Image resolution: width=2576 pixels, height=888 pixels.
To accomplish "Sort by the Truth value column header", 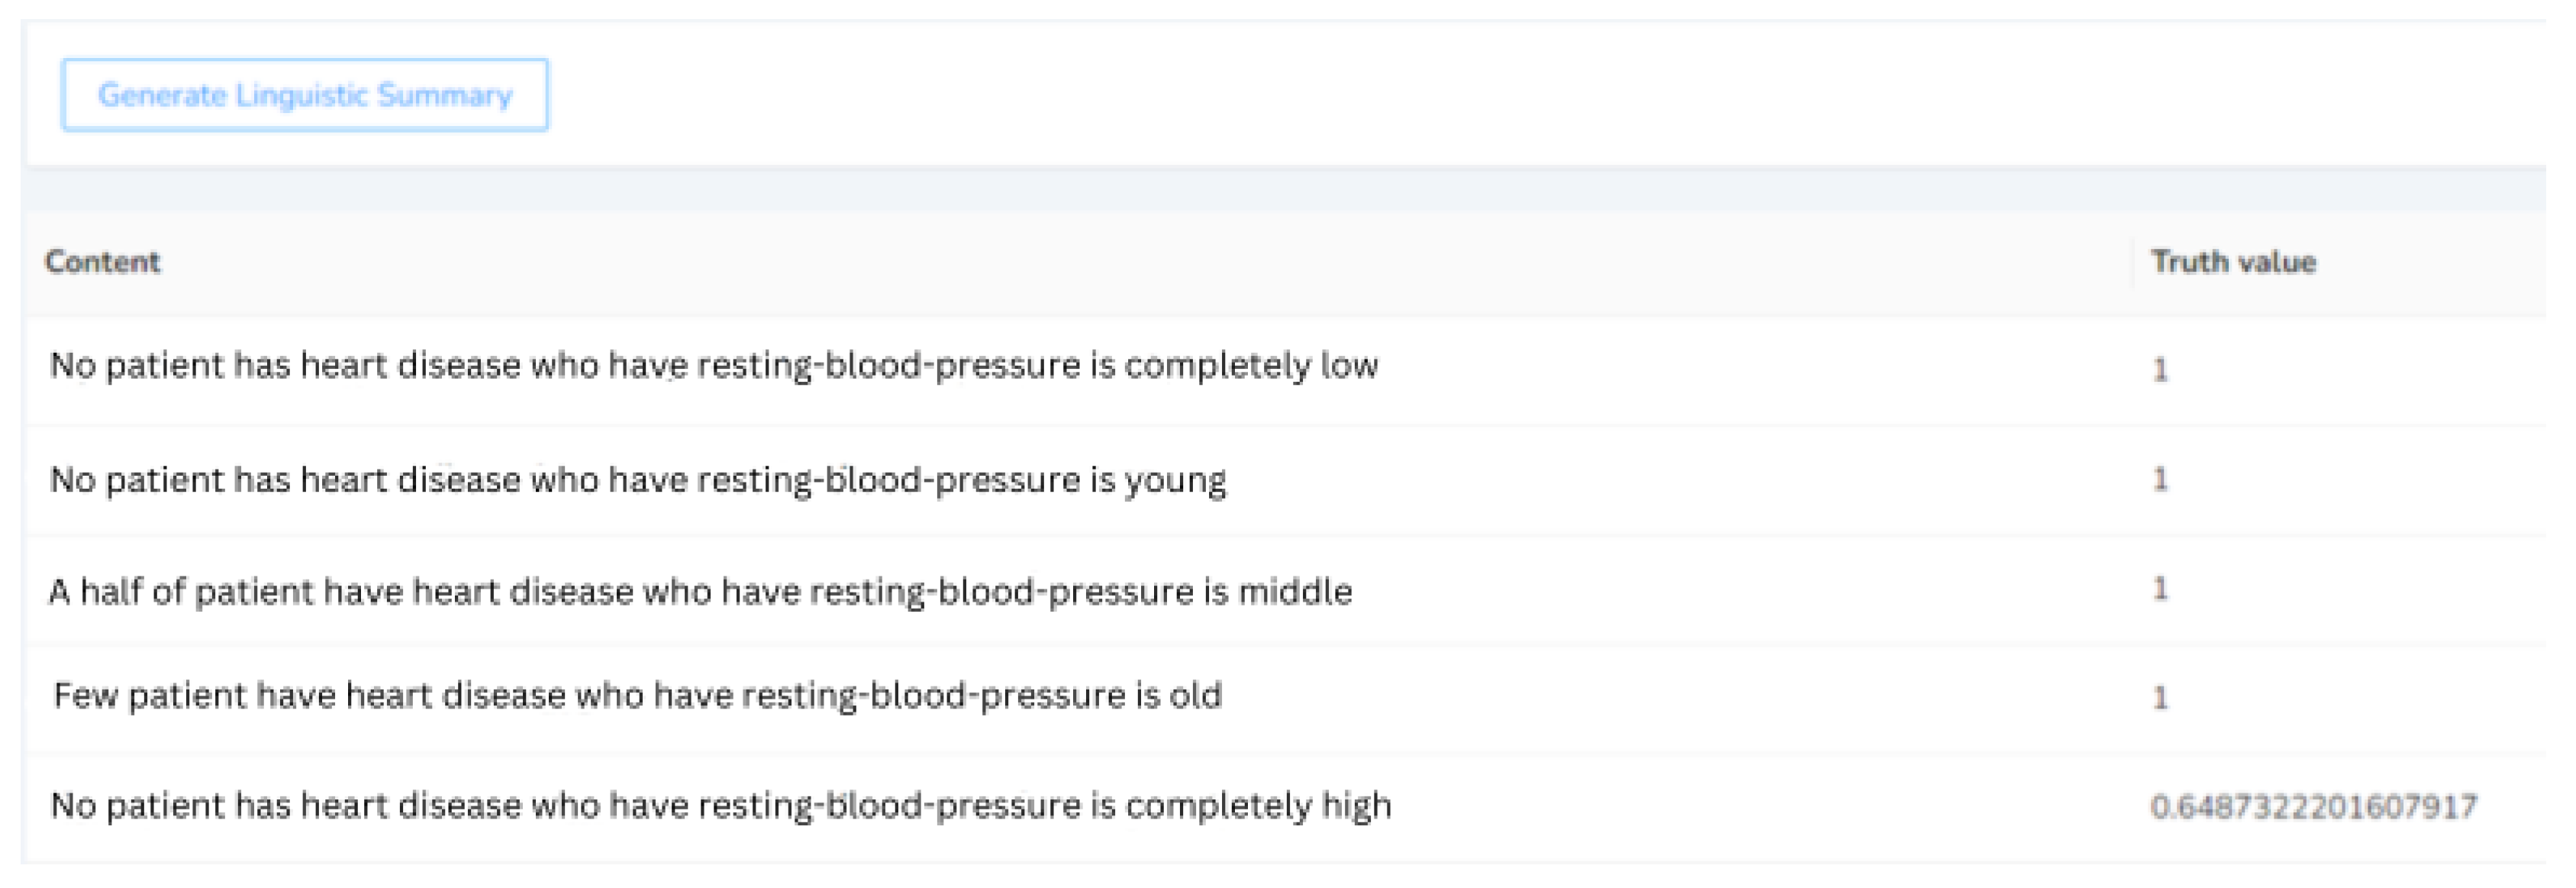I will [x=2233, y=262].
